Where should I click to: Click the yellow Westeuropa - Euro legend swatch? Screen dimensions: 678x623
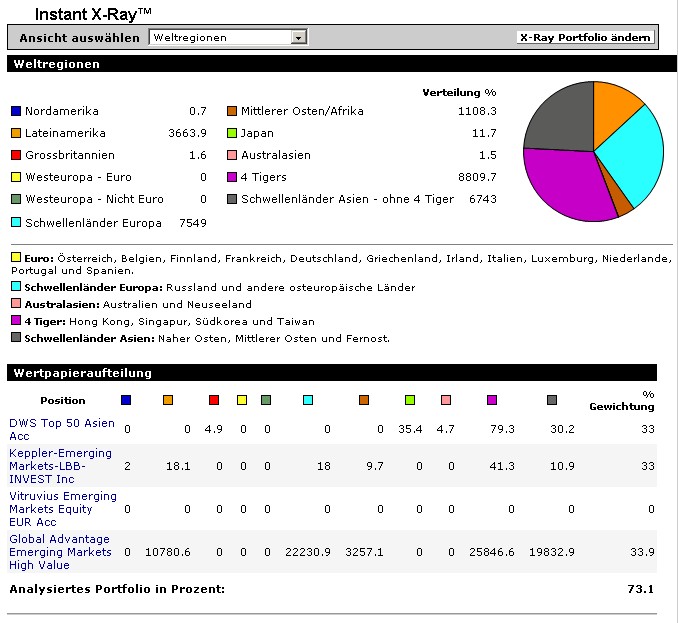tap(16, 177)
